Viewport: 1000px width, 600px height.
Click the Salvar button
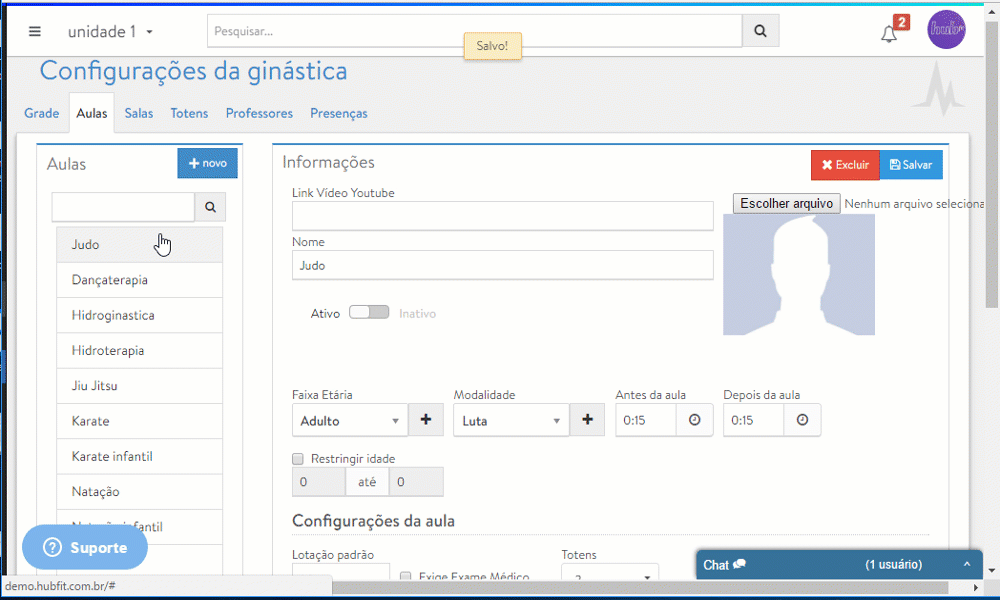click(910, 164)
